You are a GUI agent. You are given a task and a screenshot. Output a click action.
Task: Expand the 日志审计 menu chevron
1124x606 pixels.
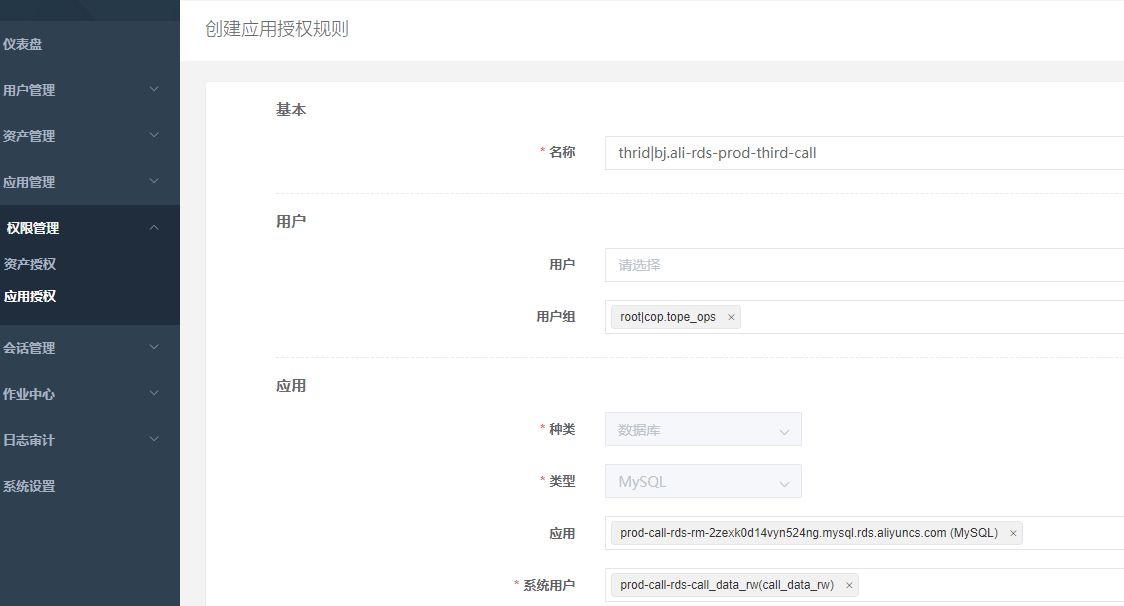click(x=154, y=439)
